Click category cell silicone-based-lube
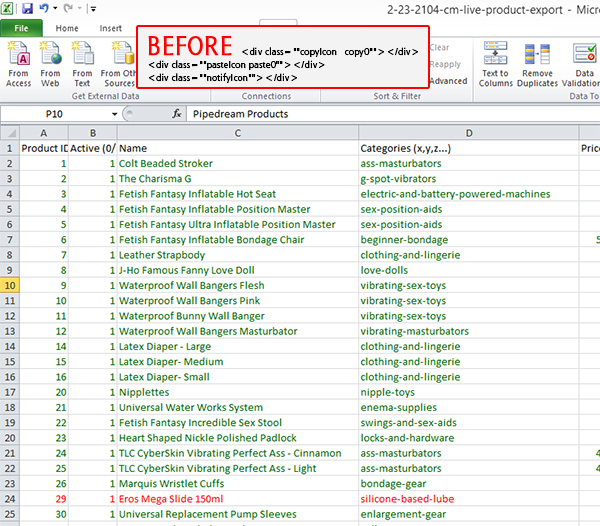Image resolution: width=600 pixels, height=526 pixels. pos(469,499)
